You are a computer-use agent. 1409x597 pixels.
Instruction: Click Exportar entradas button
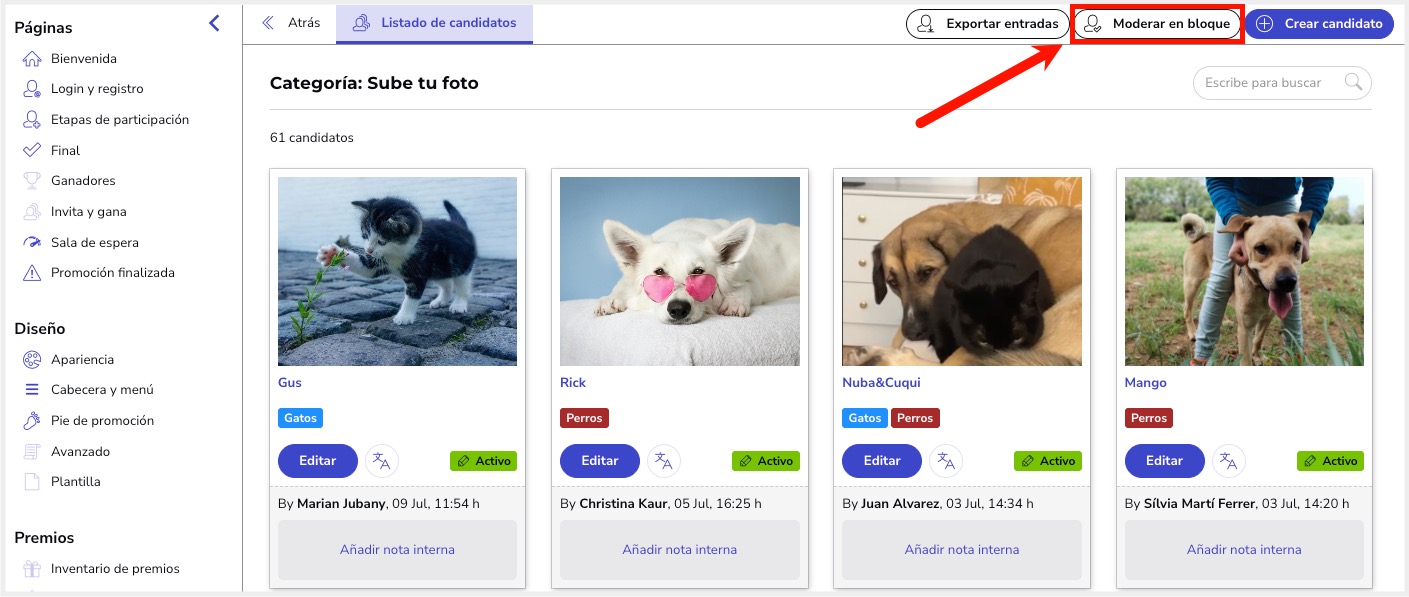coord(988,24)
